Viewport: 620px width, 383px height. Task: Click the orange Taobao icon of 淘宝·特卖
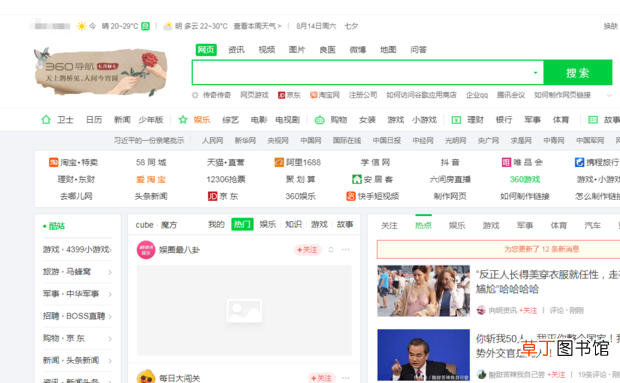[x=53, y=162]
